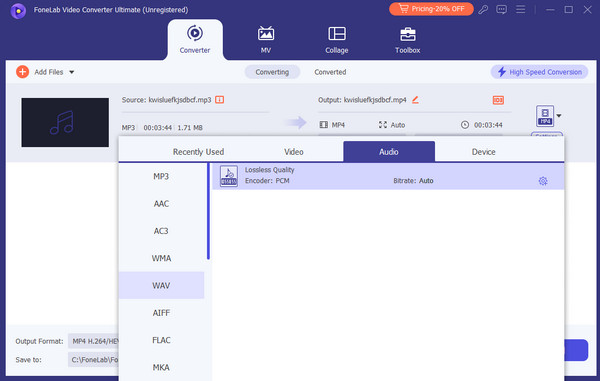Expand the output format dropdown arrow
This screenshot has height=381, width=600.
tap(559, 116)
